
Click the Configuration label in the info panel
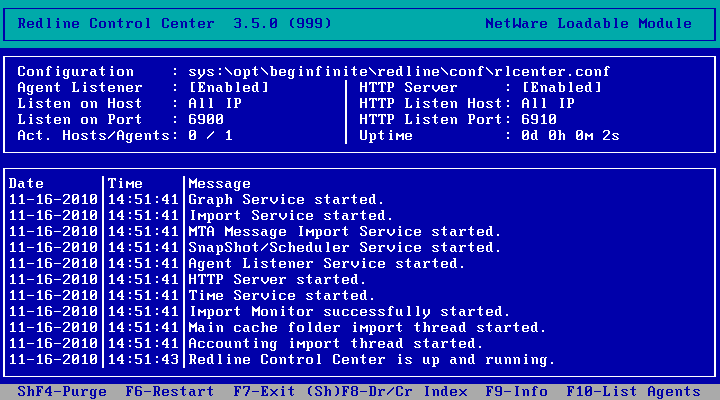76,72
